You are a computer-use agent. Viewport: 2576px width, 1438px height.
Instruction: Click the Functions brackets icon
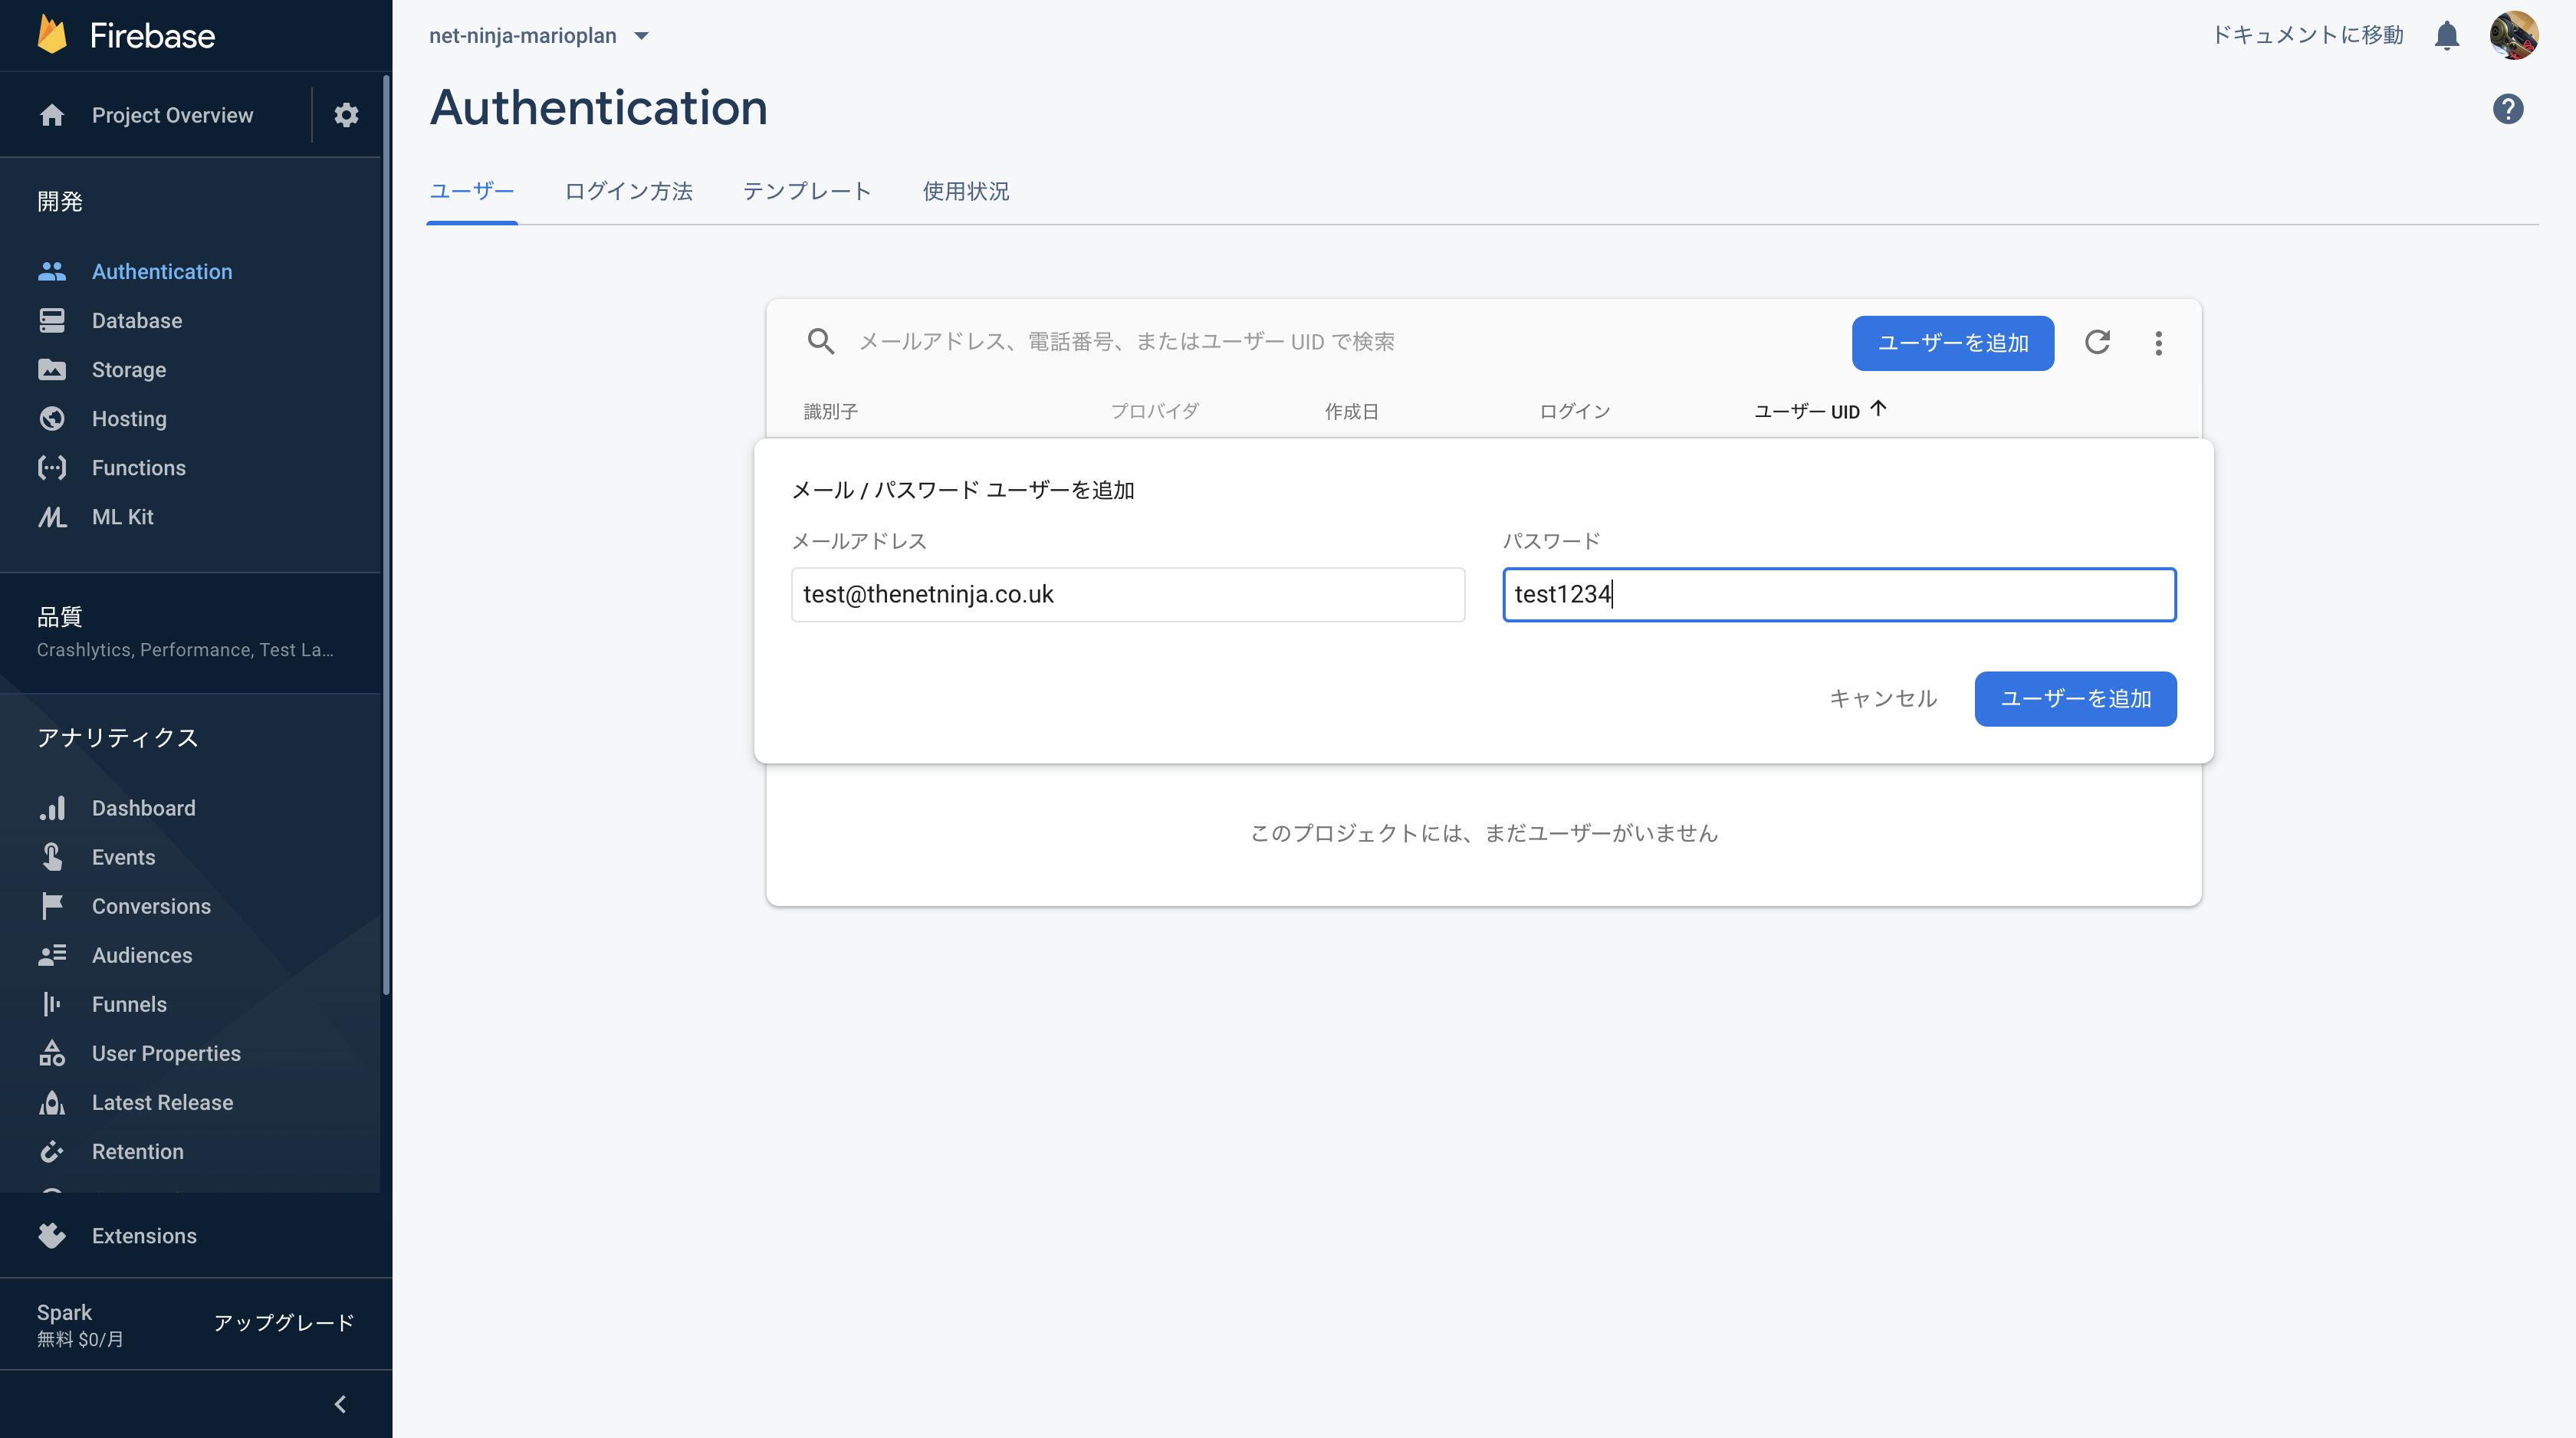click(x=52, y=467)
